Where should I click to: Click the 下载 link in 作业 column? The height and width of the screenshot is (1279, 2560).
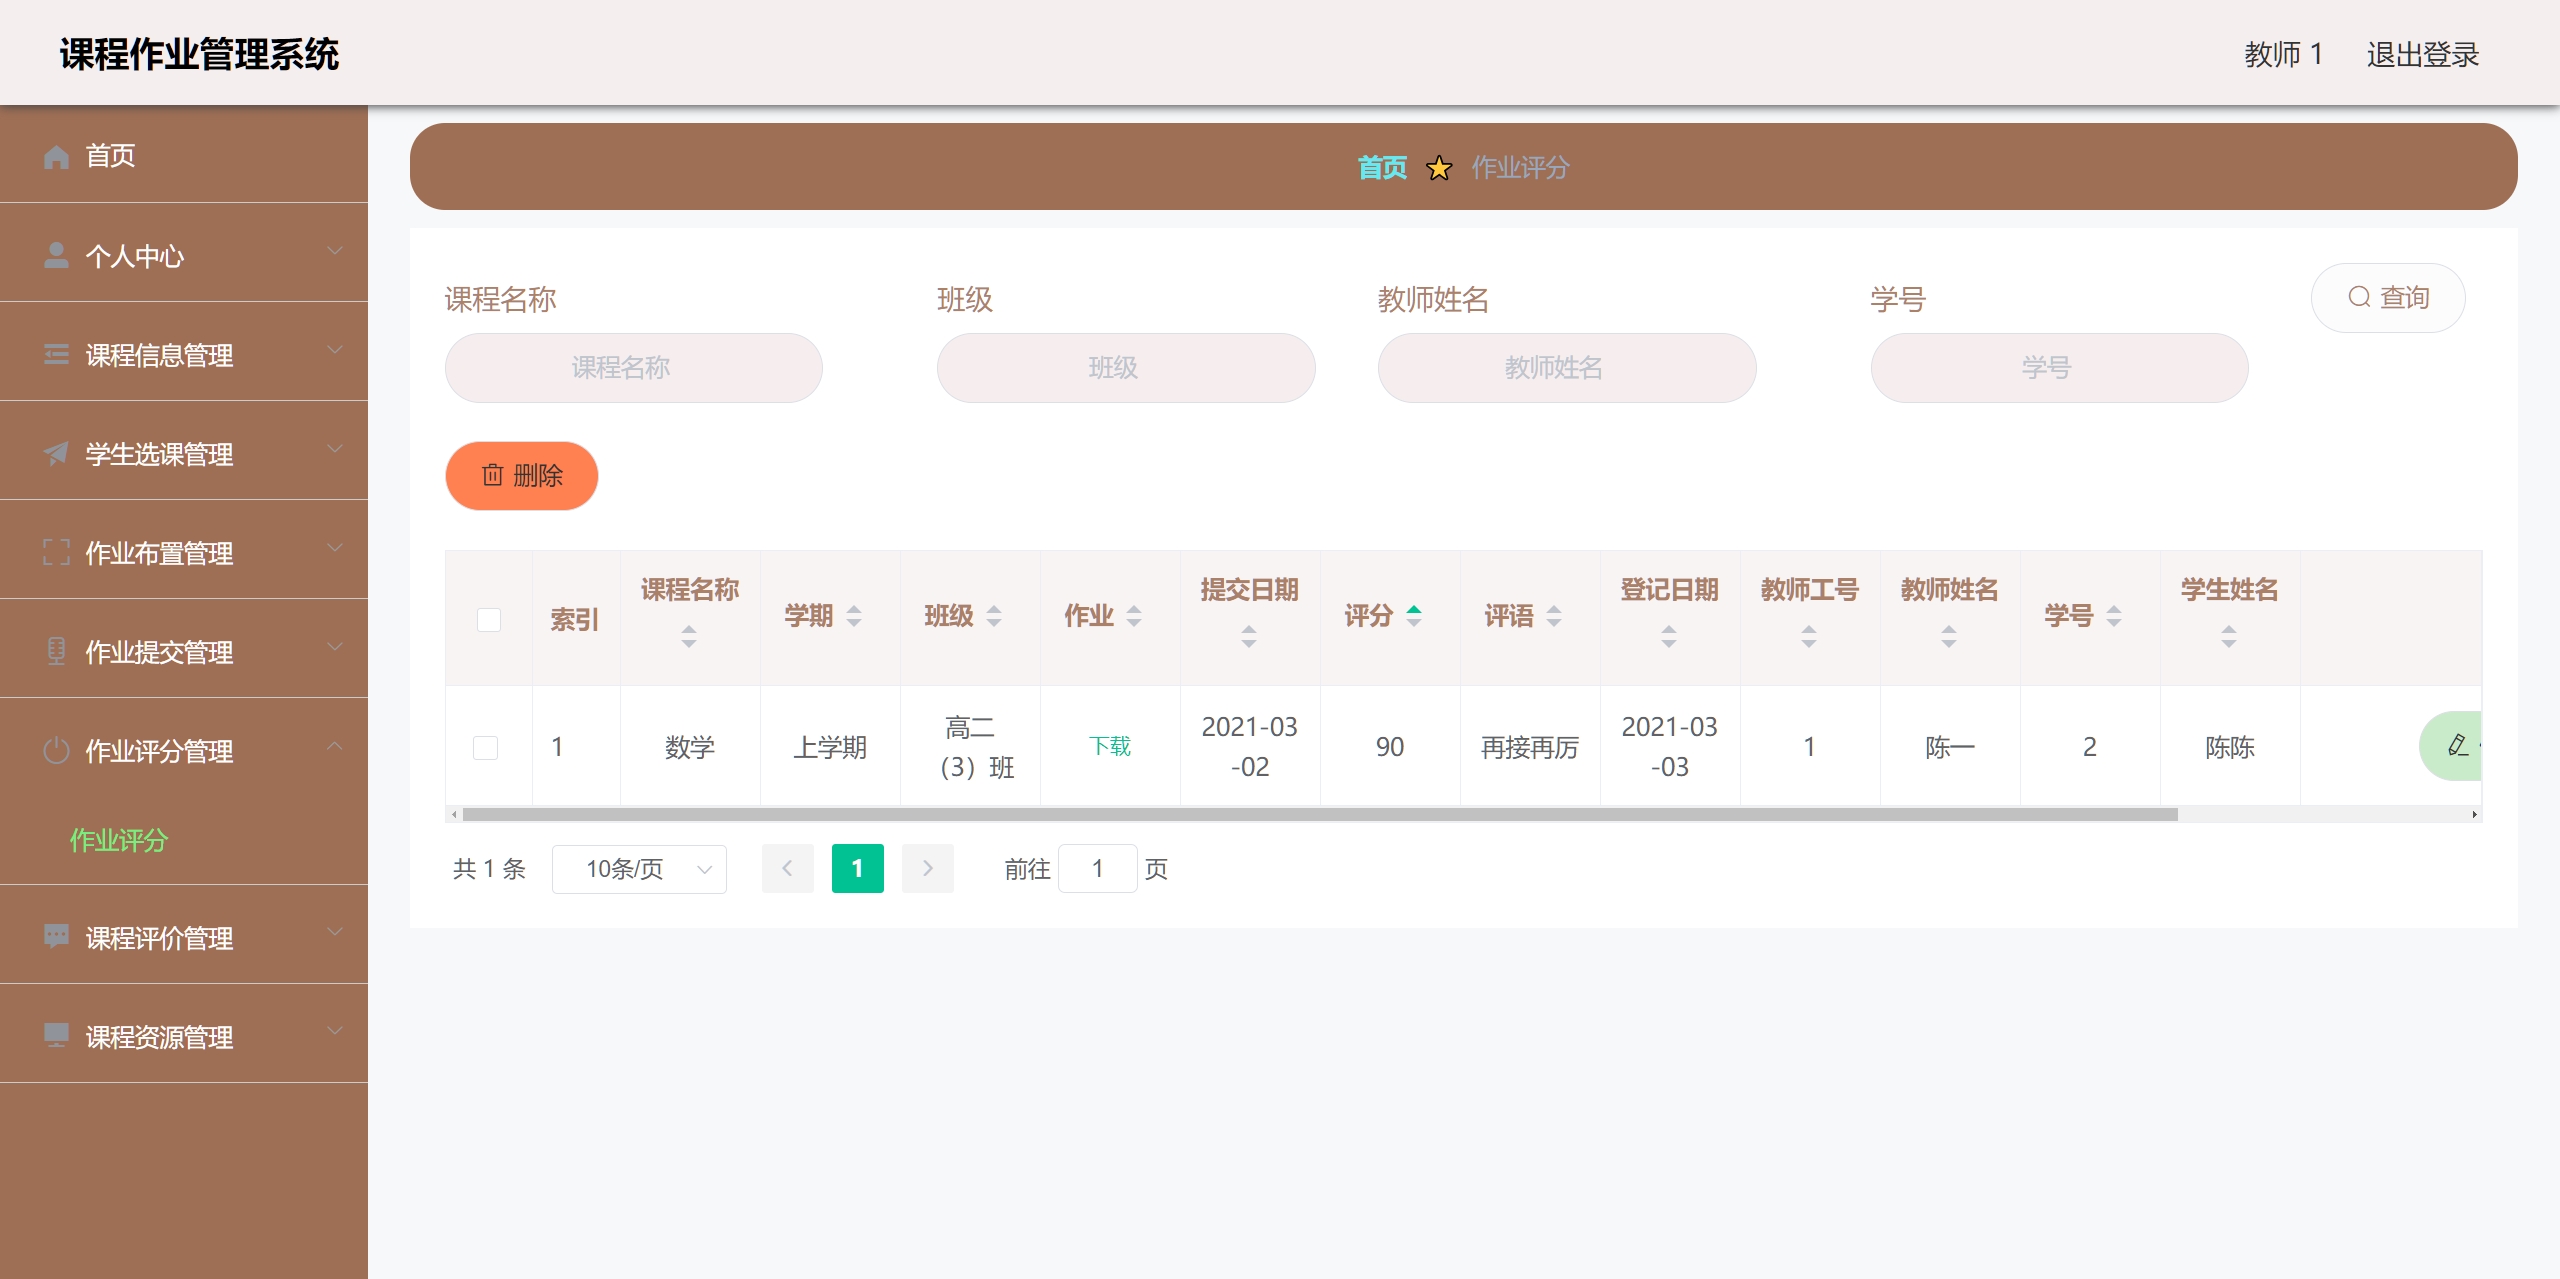tap(1110, 746)
